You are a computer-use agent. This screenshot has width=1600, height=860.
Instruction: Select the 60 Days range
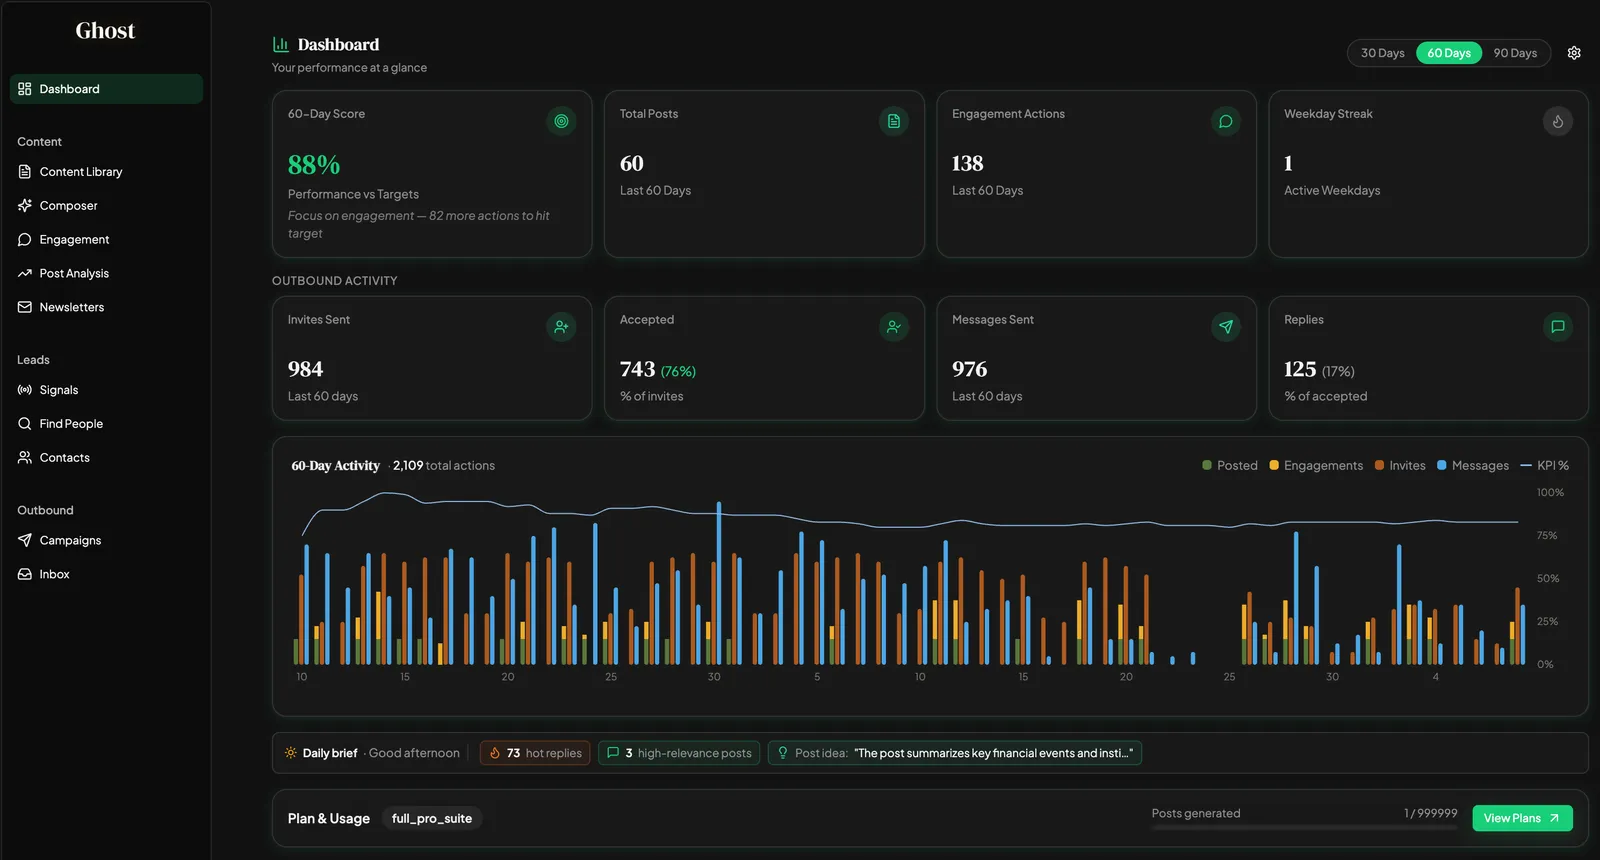click(1449, 53)
